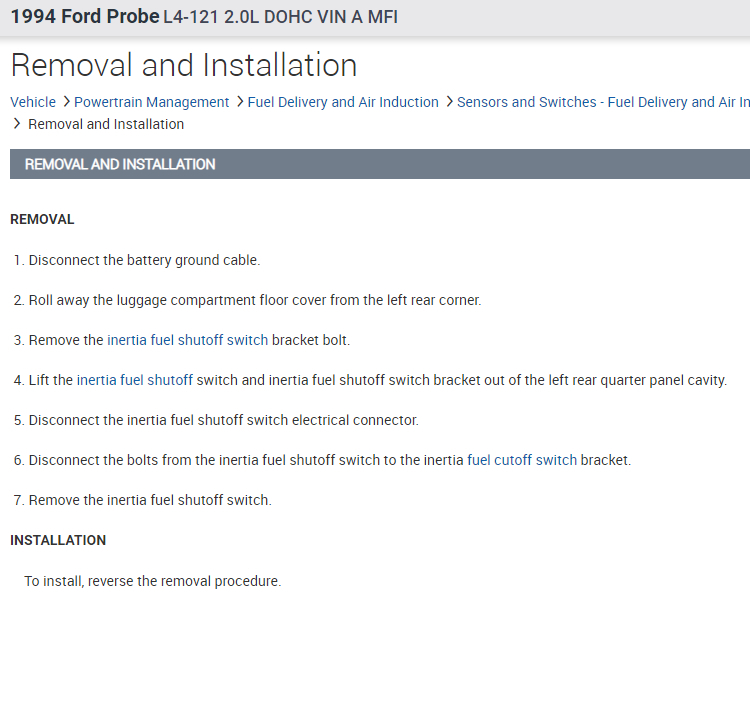Open Powertrain Management breadcrumb

[151, 102]
